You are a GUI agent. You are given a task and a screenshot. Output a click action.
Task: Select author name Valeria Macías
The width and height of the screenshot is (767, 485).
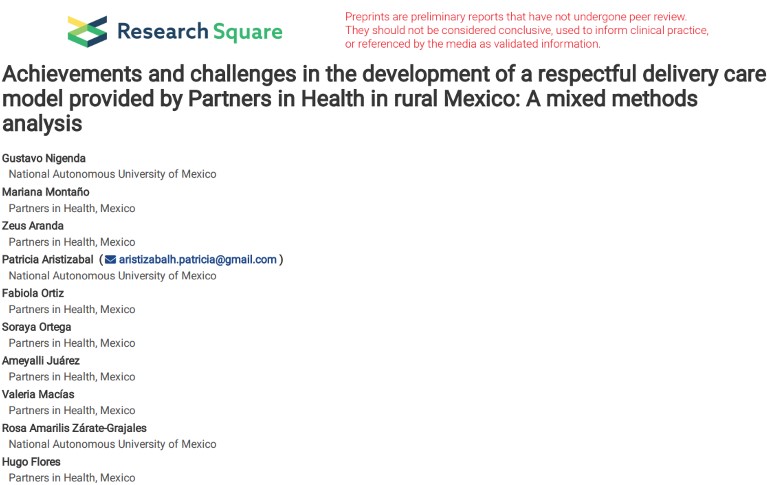tap(38, 394)
